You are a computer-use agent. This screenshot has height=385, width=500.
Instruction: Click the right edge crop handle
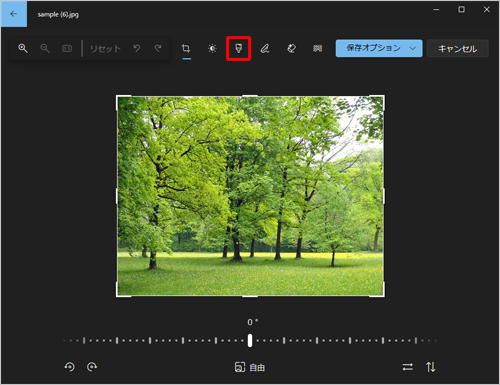coord(384,196)
